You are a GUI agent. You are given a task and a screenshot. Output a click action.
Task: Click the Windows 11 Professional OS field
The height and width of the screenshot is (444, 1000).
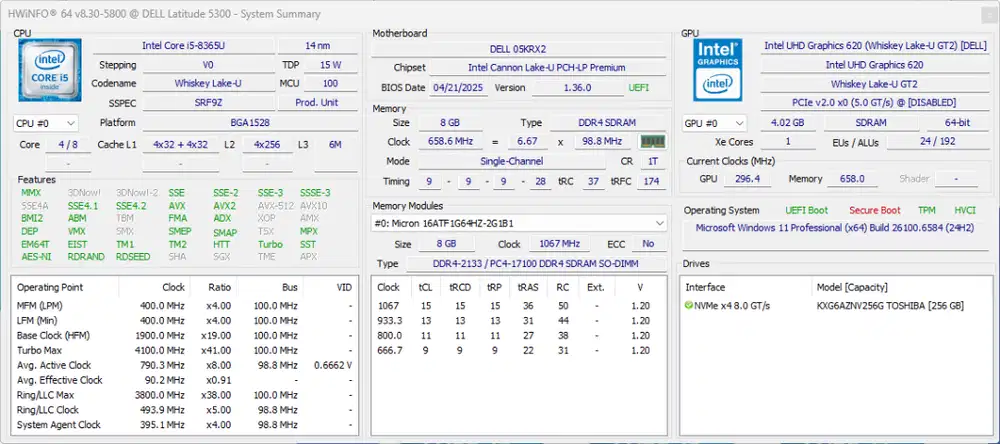pos(837,228)
